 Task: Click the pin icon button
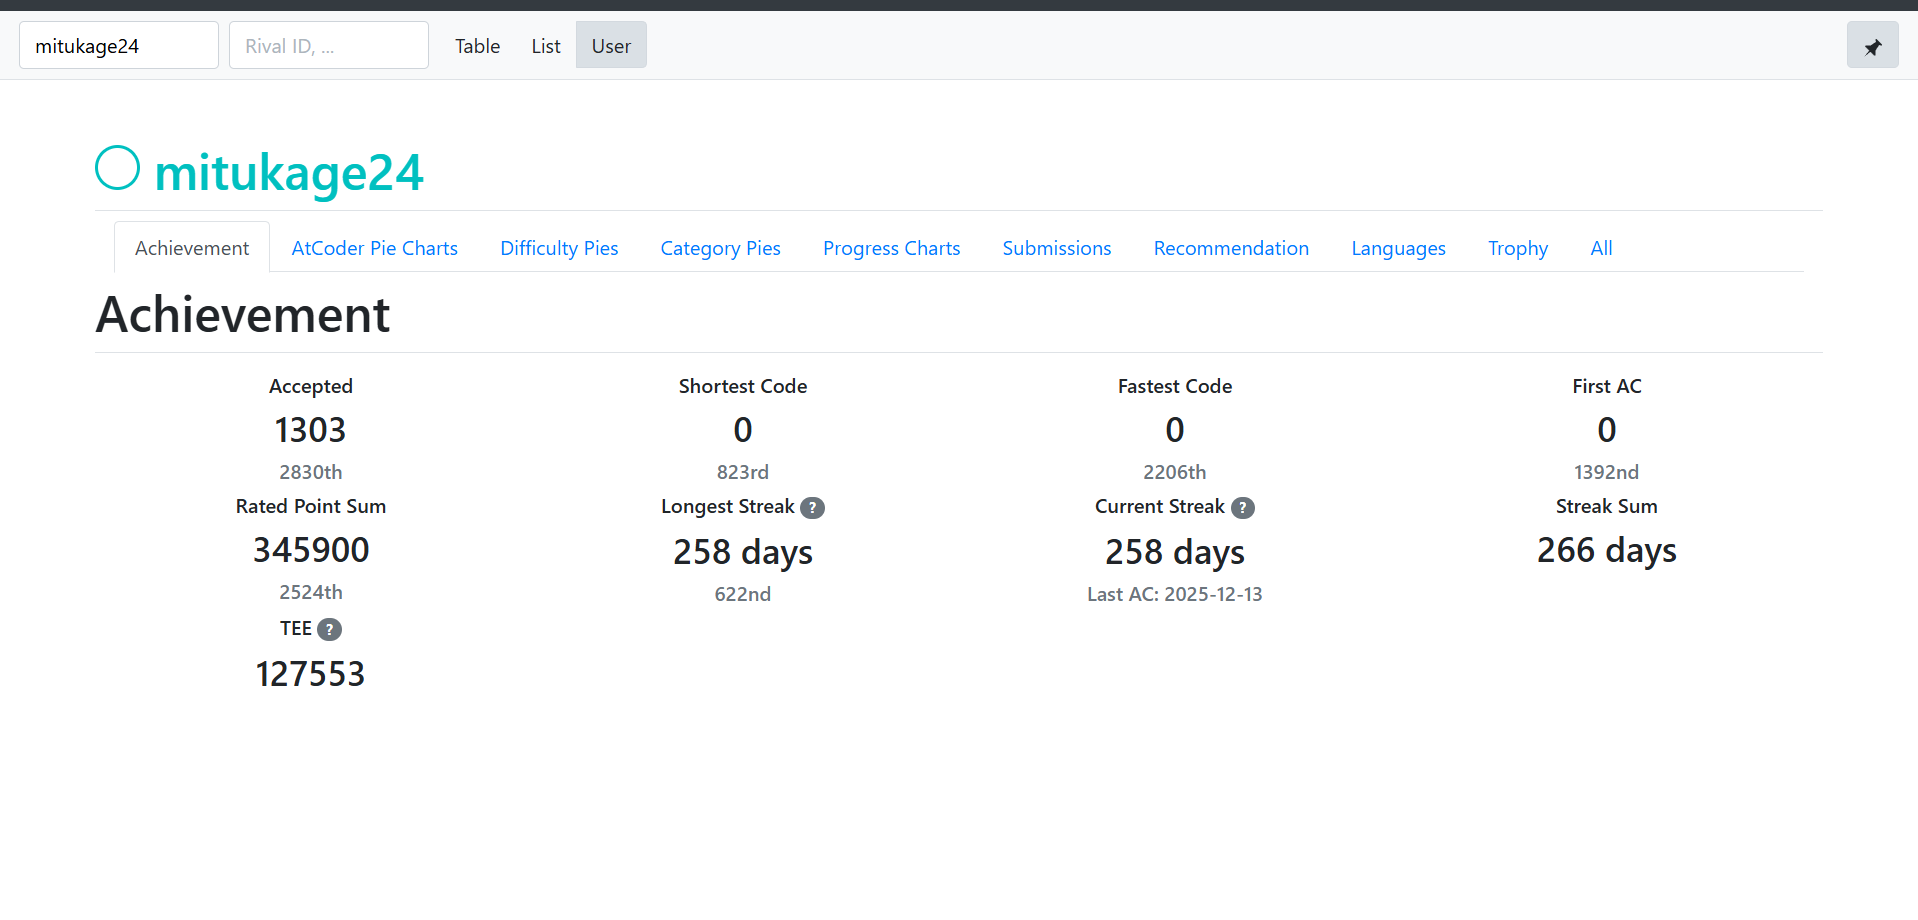click(x=1872, y=46)
